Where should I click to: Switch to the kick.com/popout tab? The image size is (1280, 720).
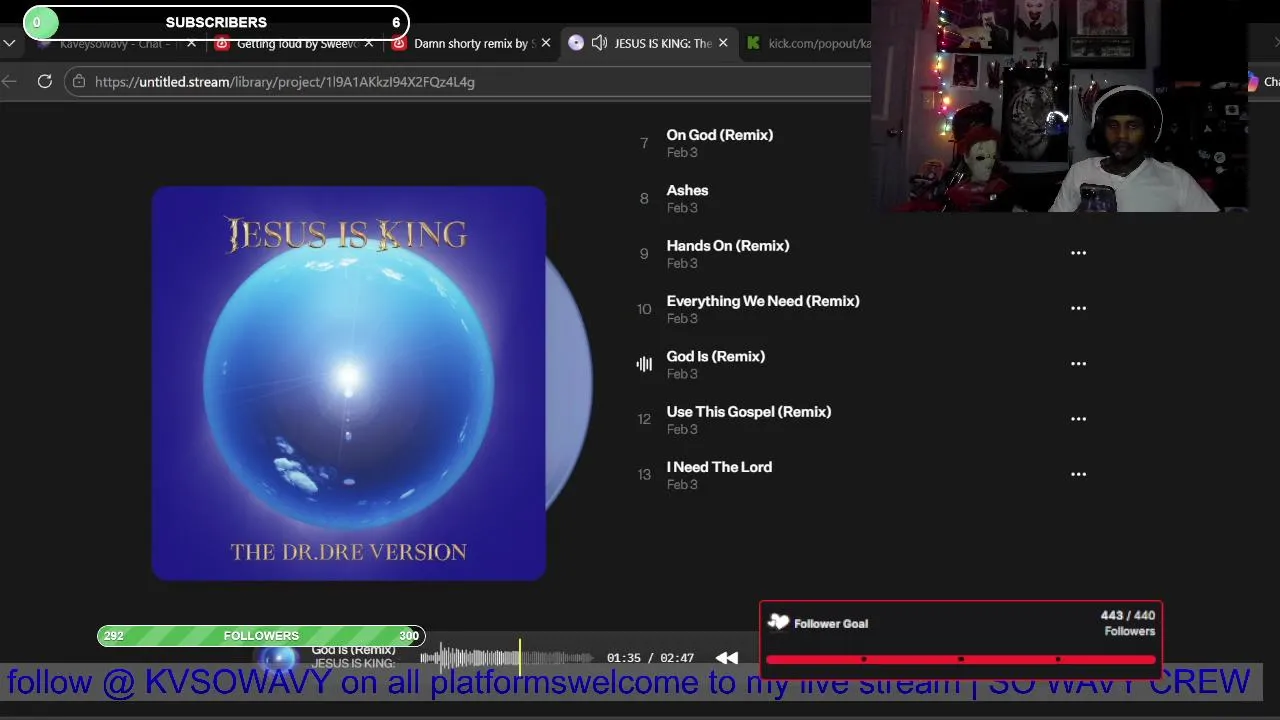tap(810, 43)
